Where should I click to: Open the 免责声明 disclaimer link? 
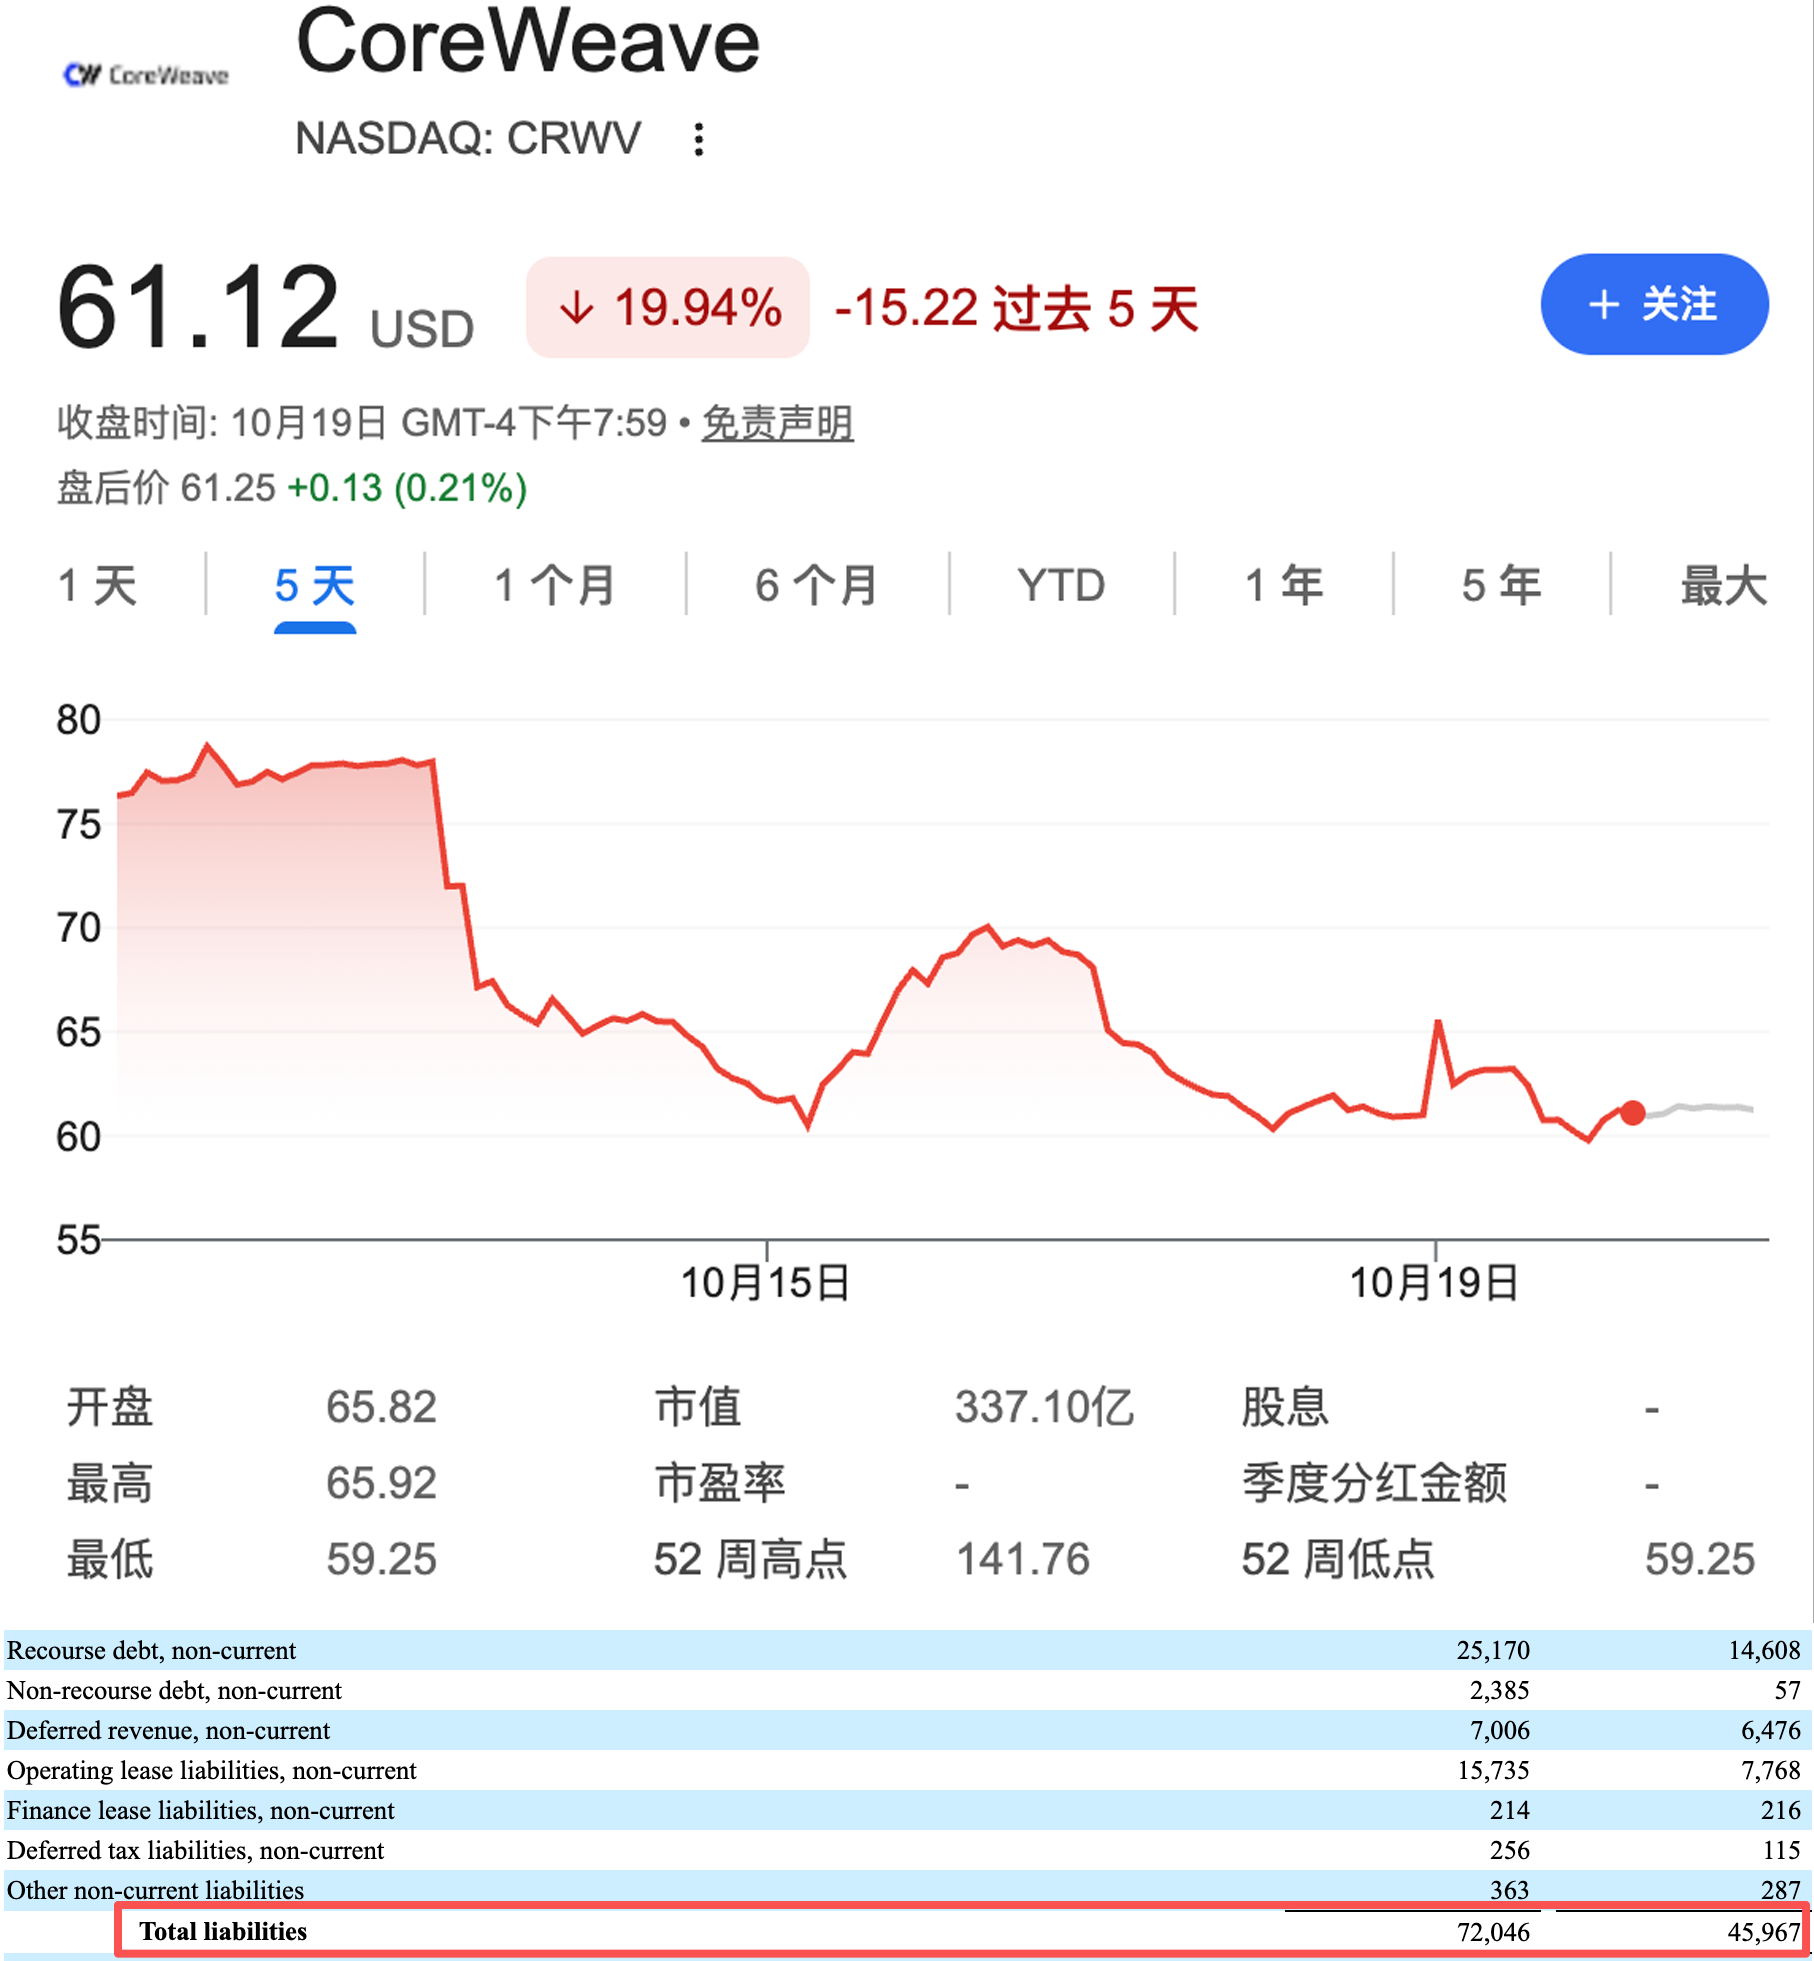tap(777, 423)
